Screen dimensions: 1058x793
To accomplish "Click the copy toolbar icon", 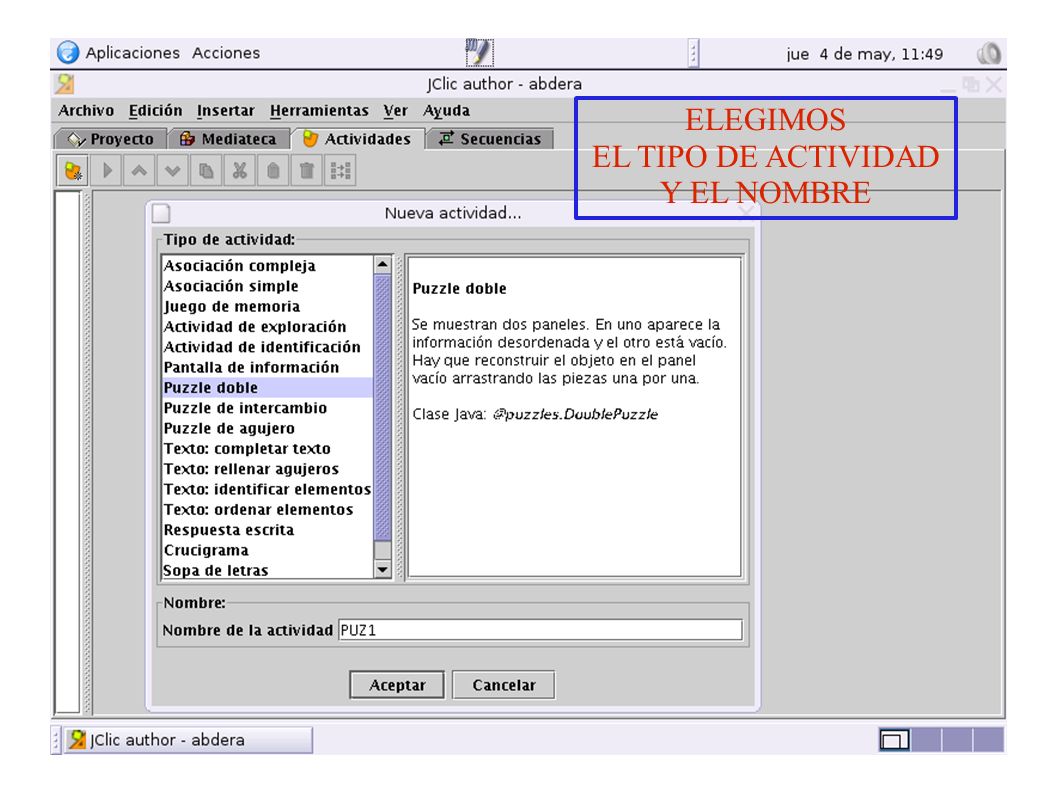I will pyautogui.click(x=206, y=171).
